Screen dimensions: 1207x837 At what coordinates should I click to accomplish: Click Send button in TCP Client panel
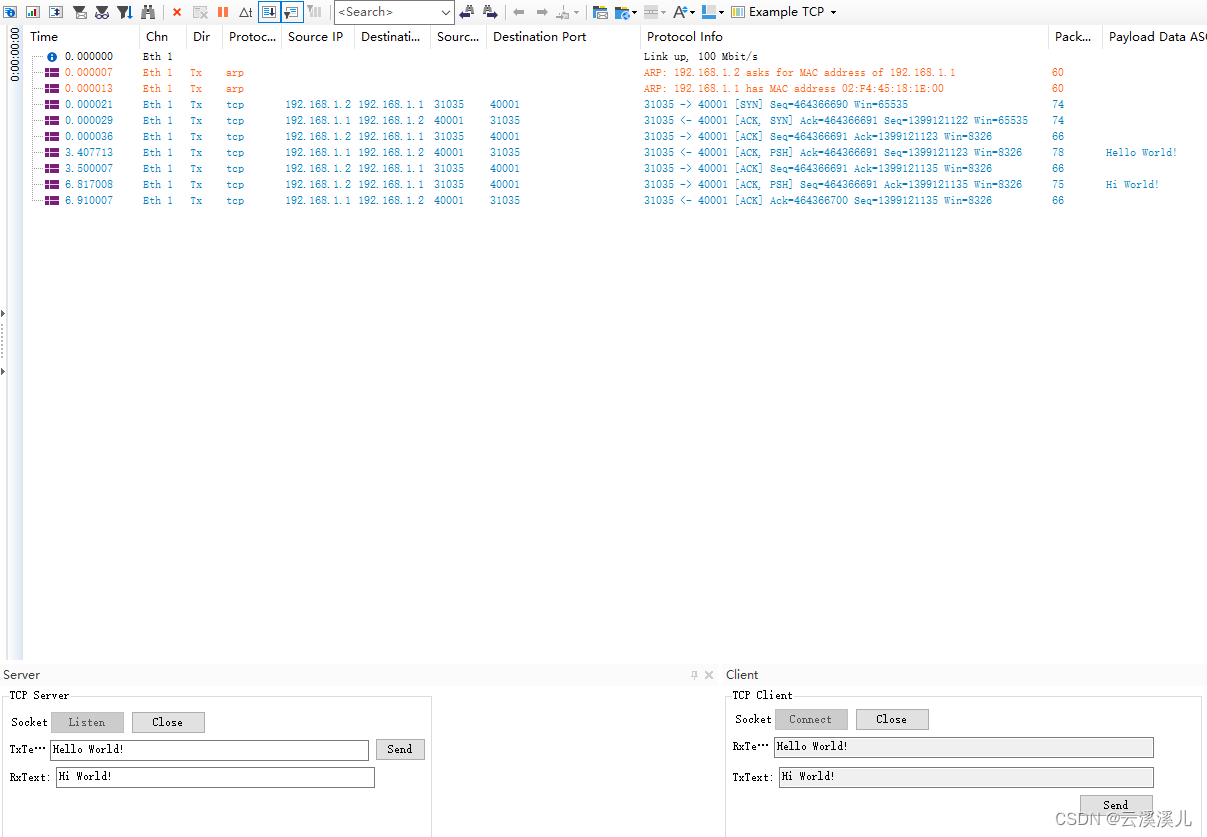pos(1116,805)
